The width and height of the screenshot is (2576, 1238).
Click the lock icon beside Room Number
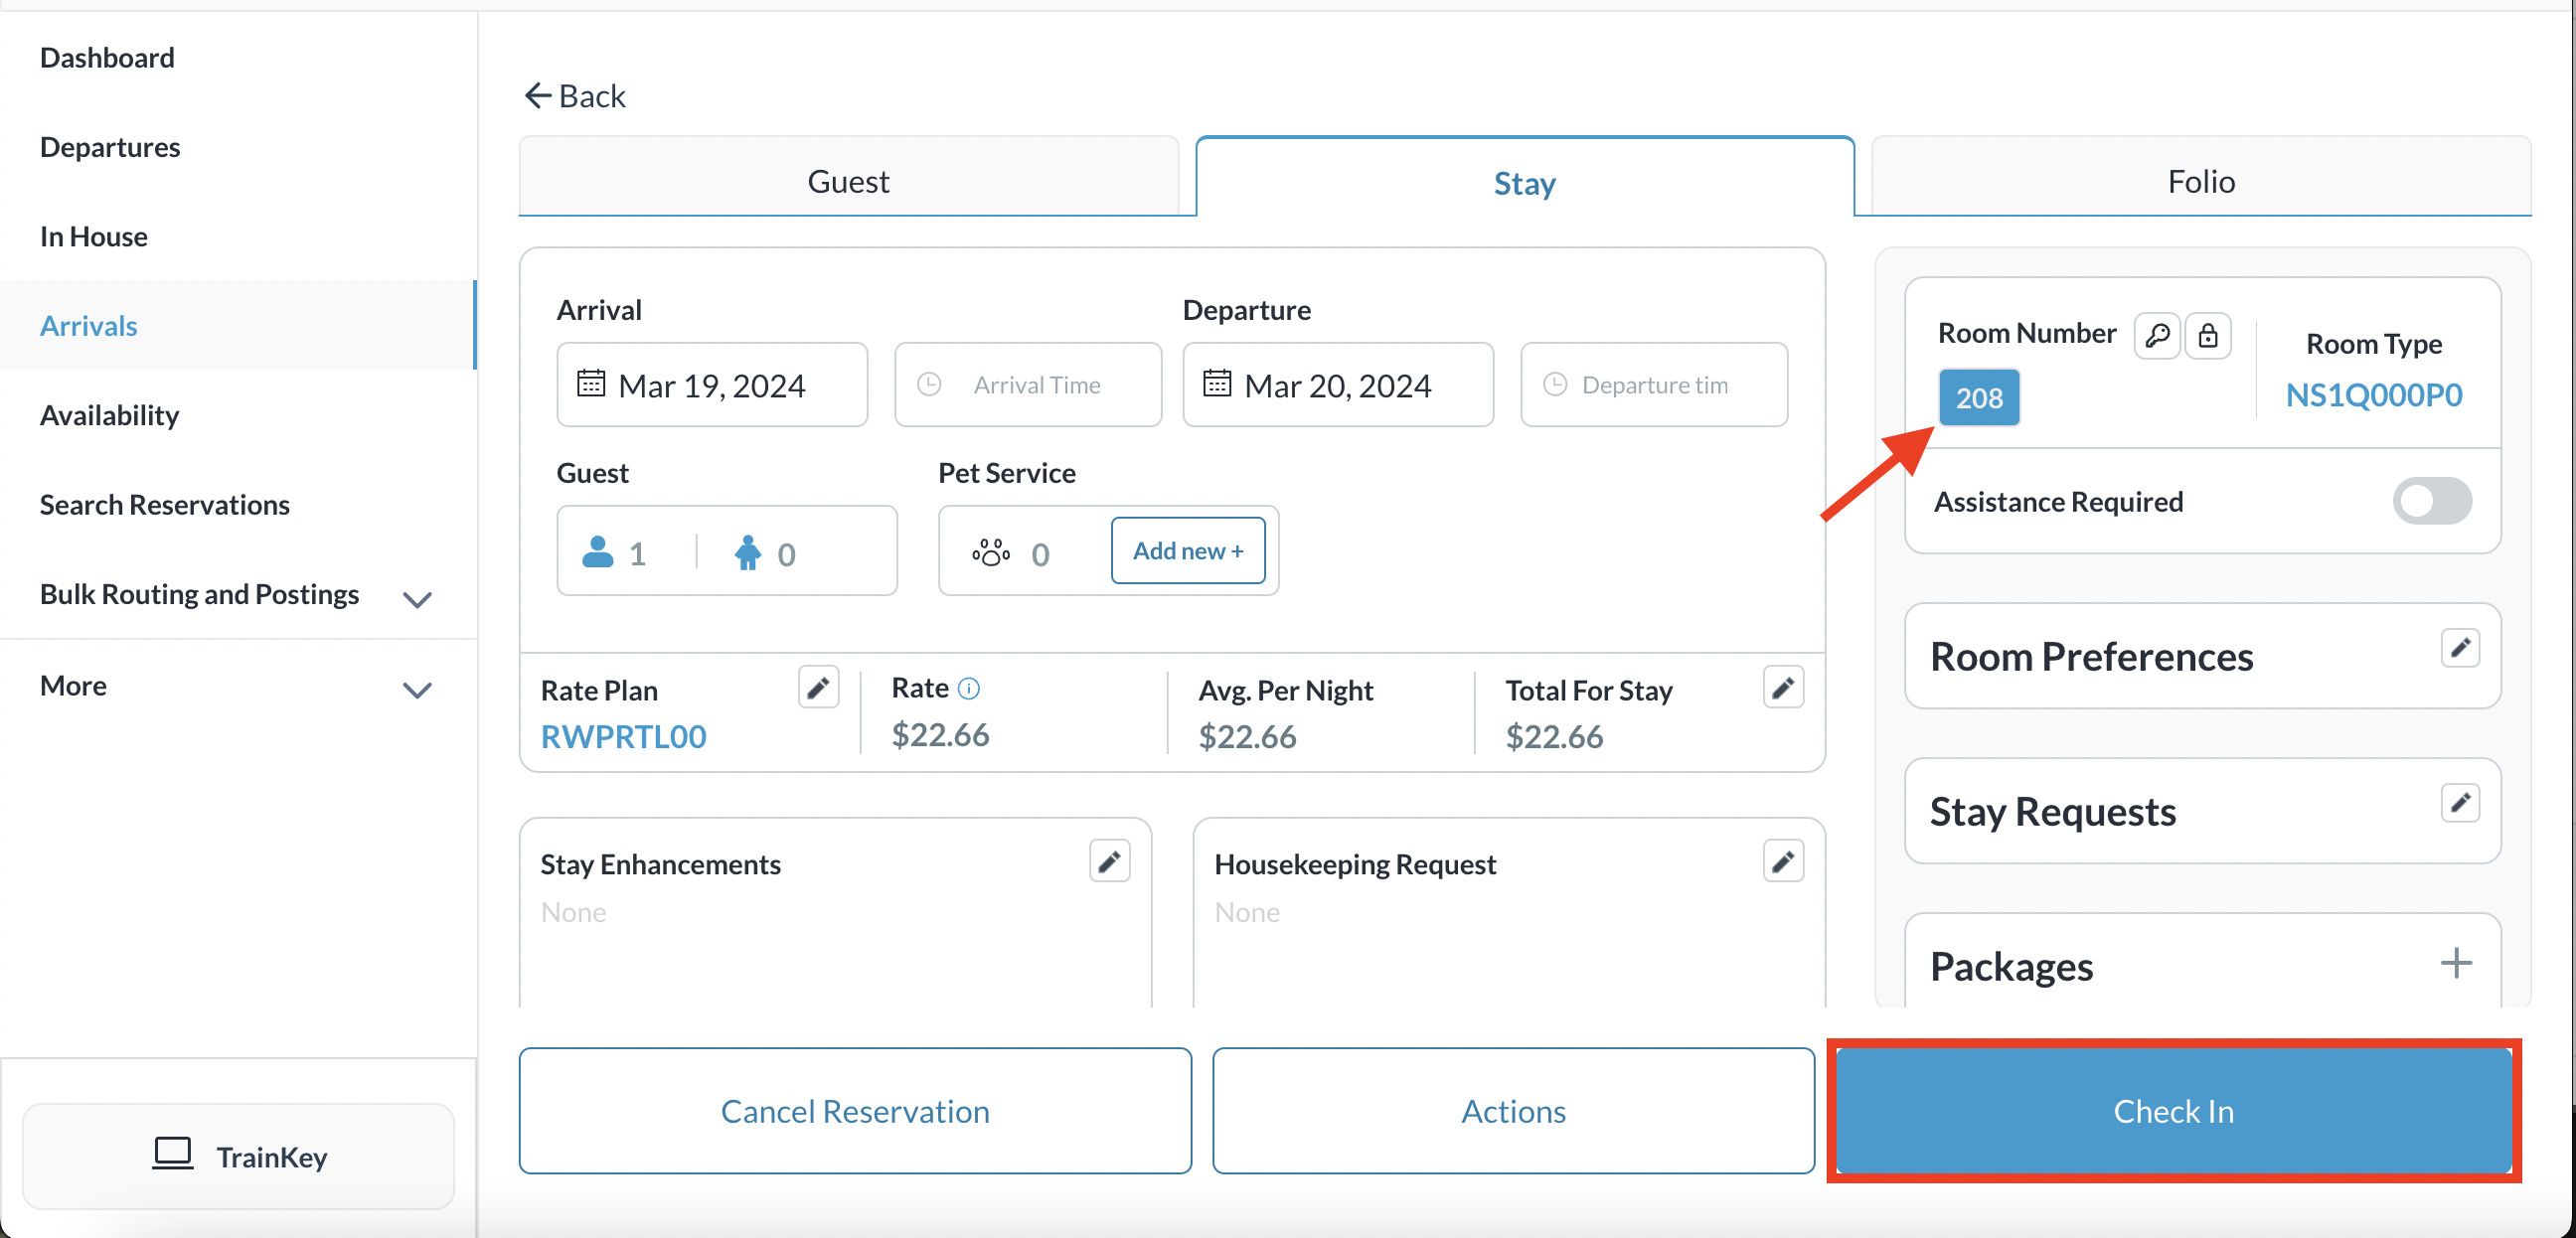2207,335
